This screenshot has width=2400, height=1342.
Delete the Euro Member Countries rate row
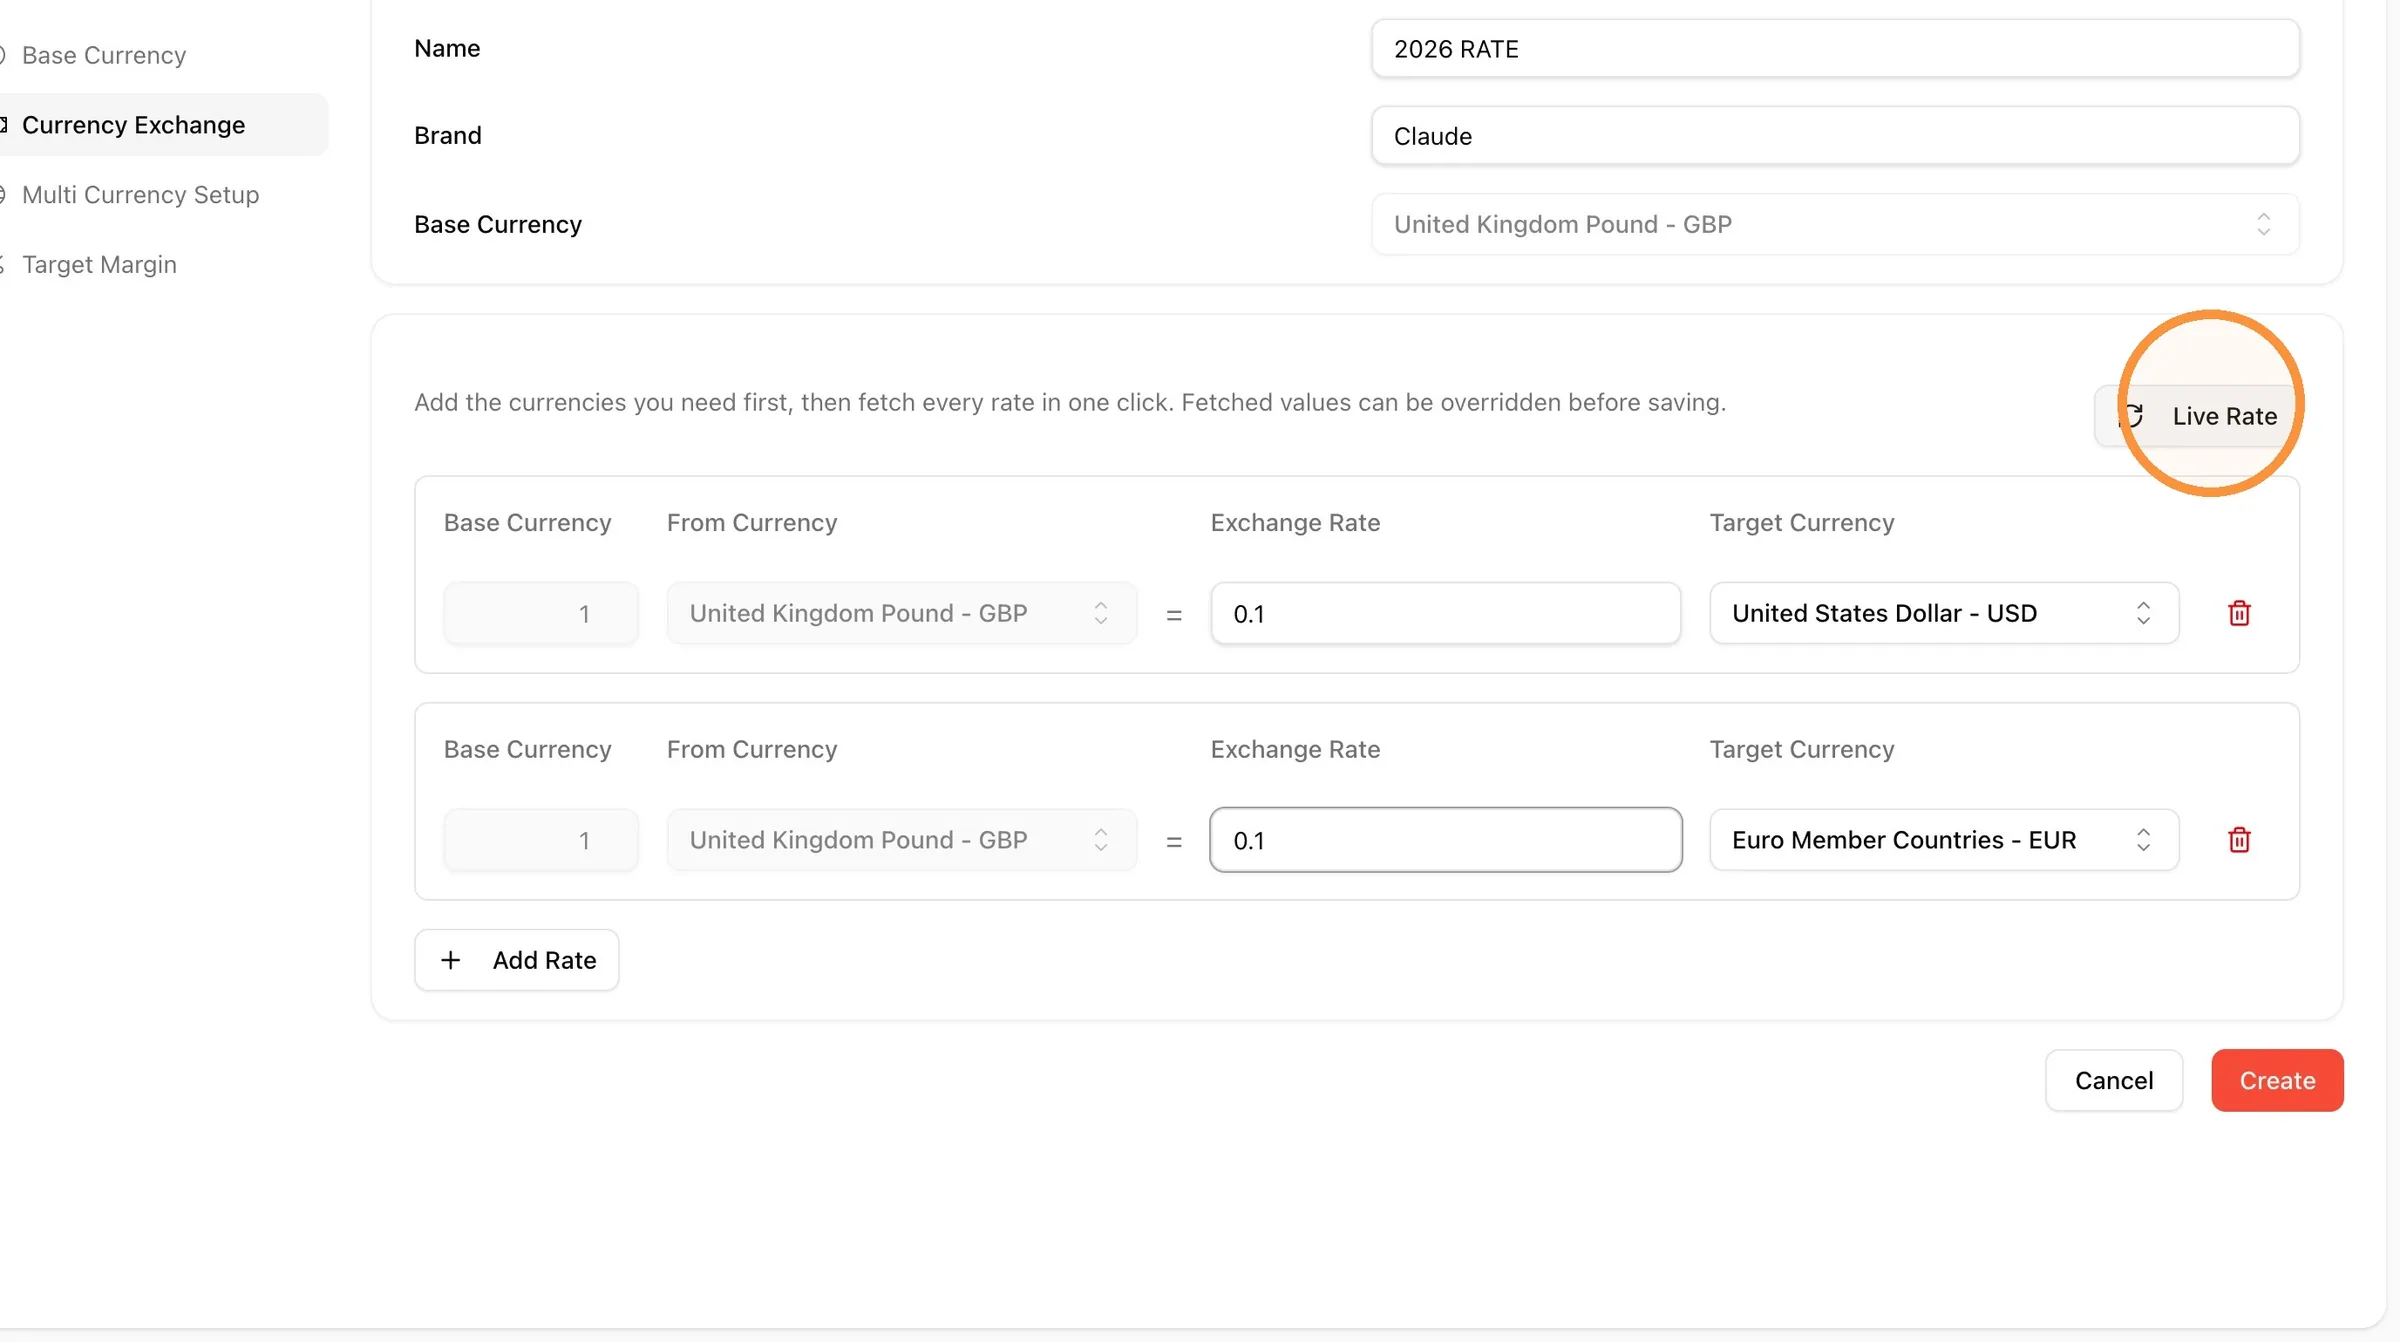click(2239, 840)
